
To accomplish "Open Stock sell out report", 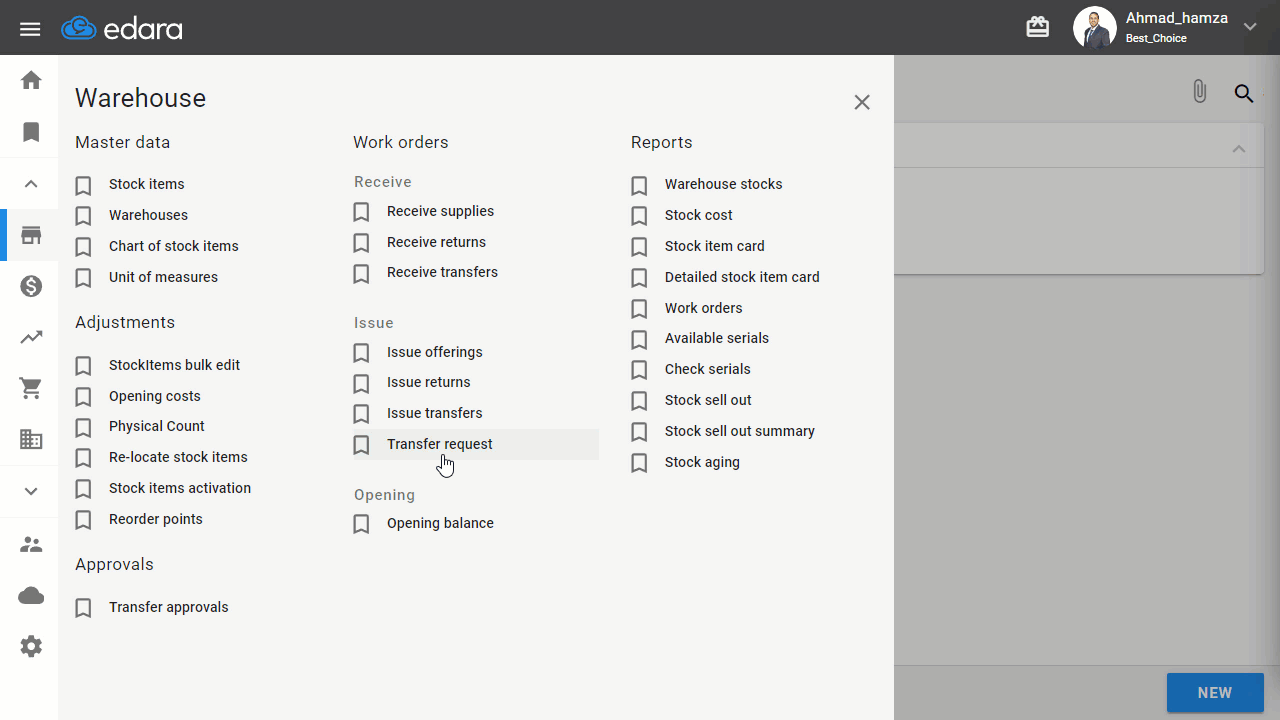I will click(708, 400).
